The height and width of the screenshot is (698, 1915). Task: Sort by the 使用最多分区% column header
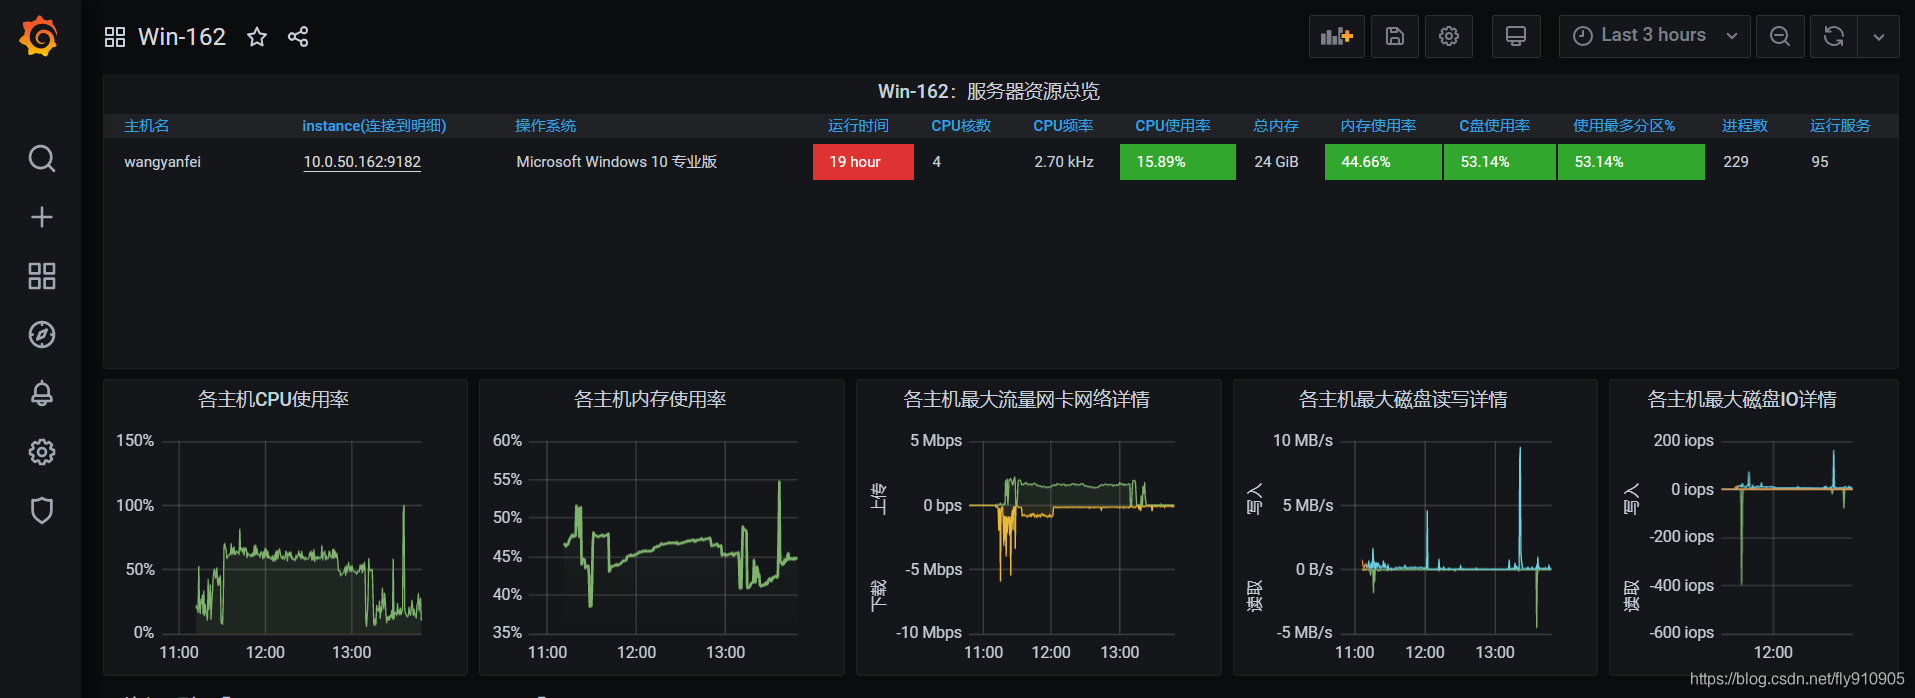click(1624, 126)
